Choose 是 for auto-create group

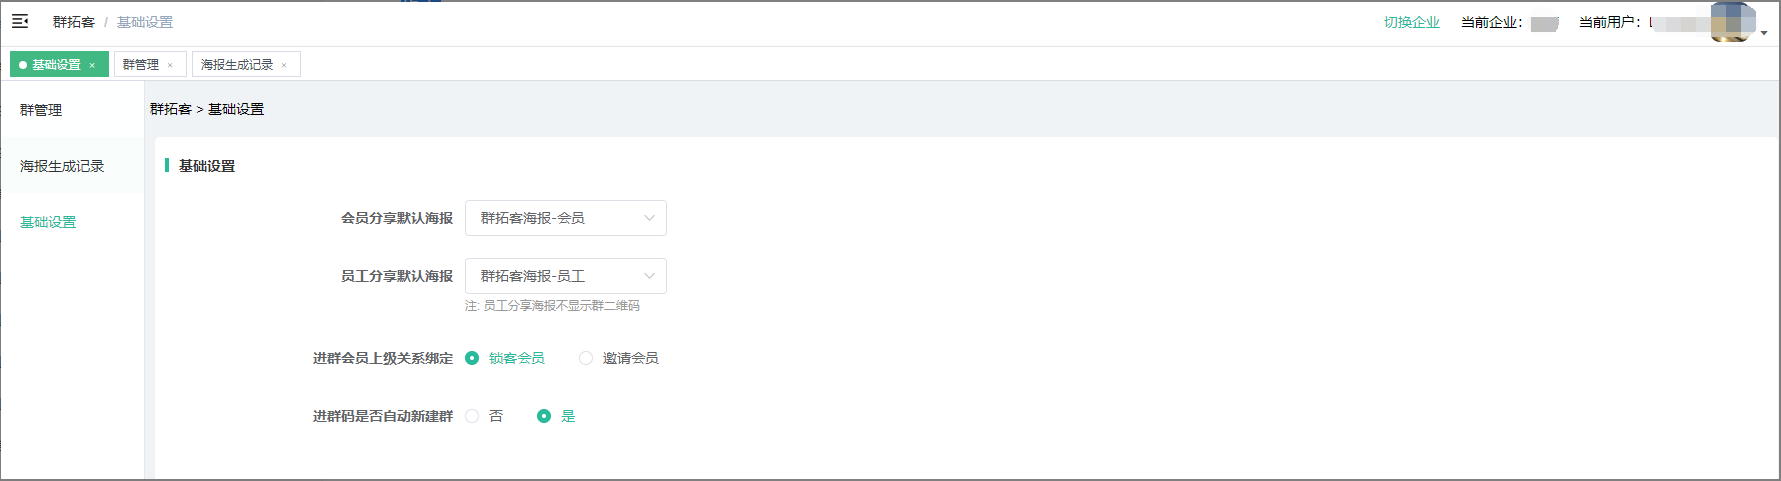(544, 416)
